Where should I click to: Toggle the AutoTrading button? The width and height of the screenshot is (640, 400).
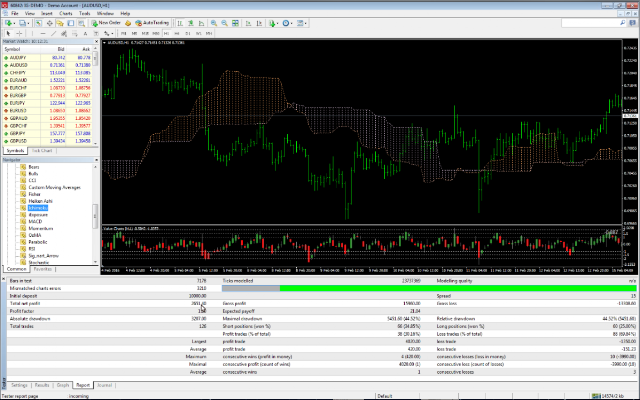(x=152, y=23)
